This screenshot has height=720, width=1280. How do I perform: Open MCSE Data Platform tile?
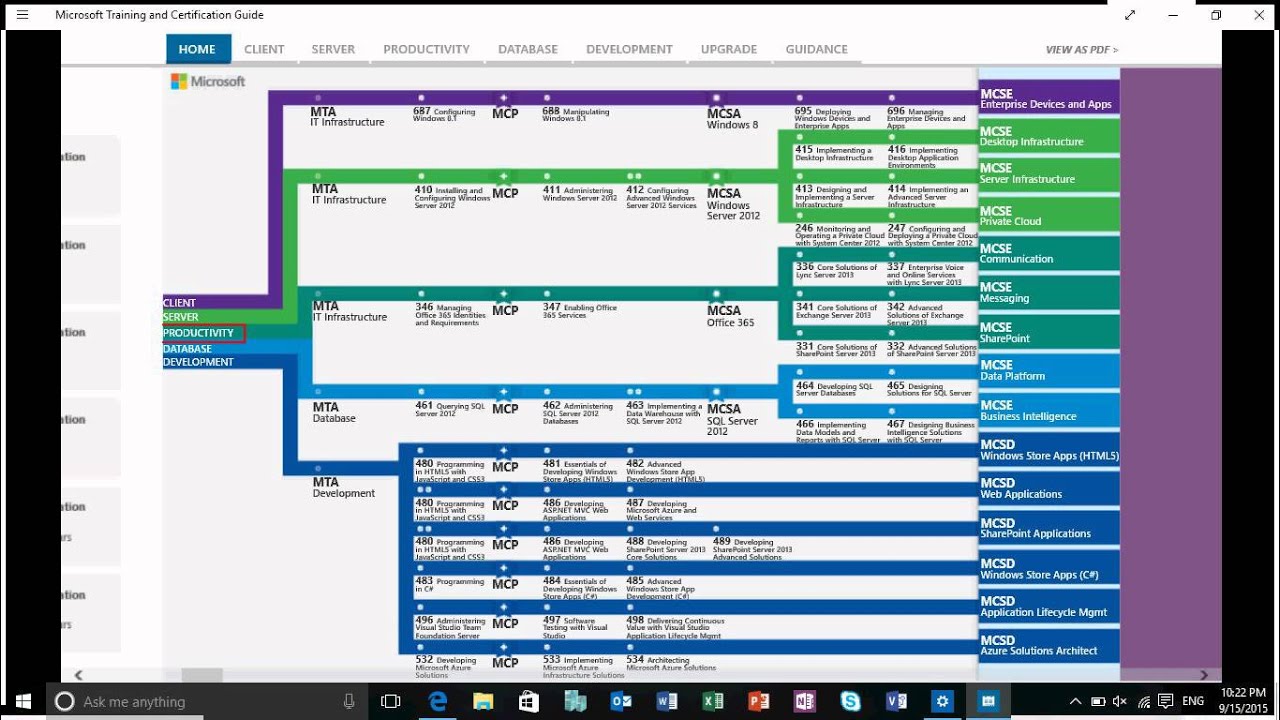1049,371
